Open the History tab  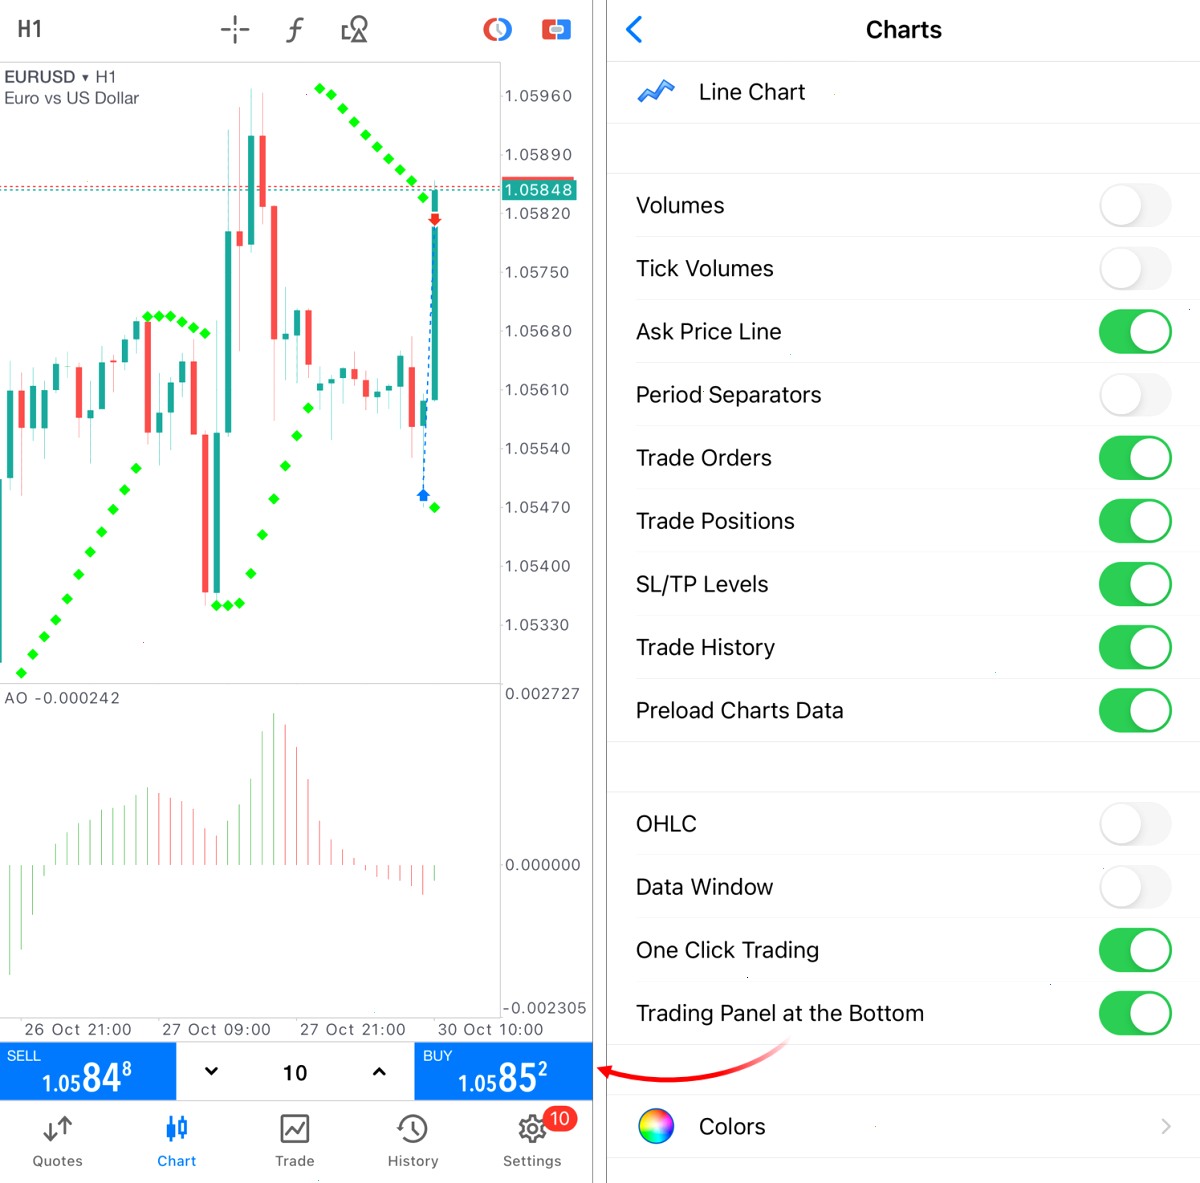coord(413,1141)
